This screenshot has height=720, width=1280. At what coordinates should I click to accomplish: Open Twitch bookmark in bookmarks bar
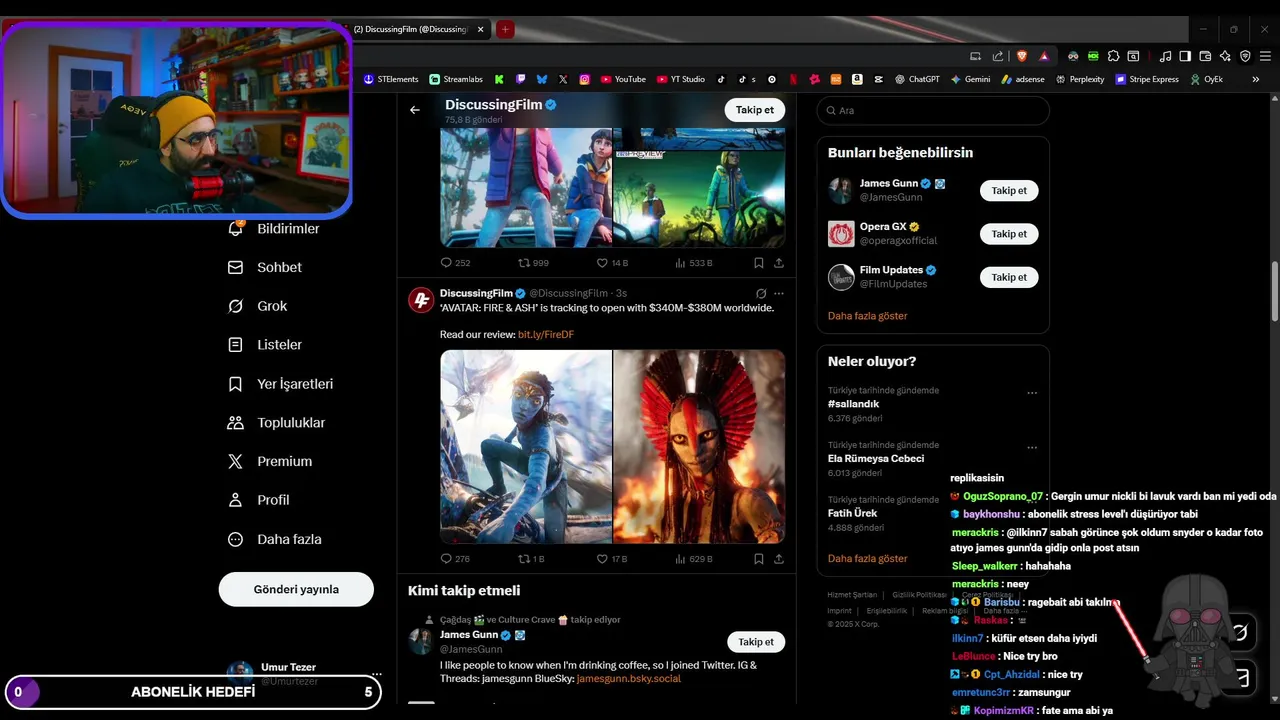click(520, 79)
